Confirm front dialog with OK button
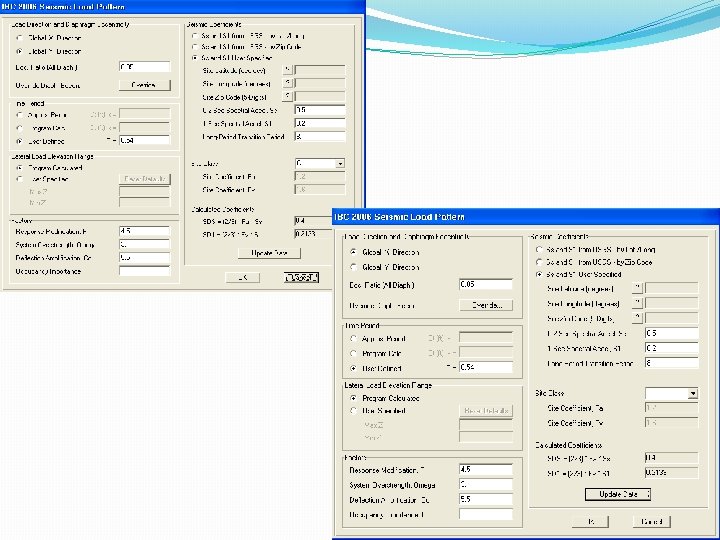This screenshot has height=540, width=720. point(591,522)
